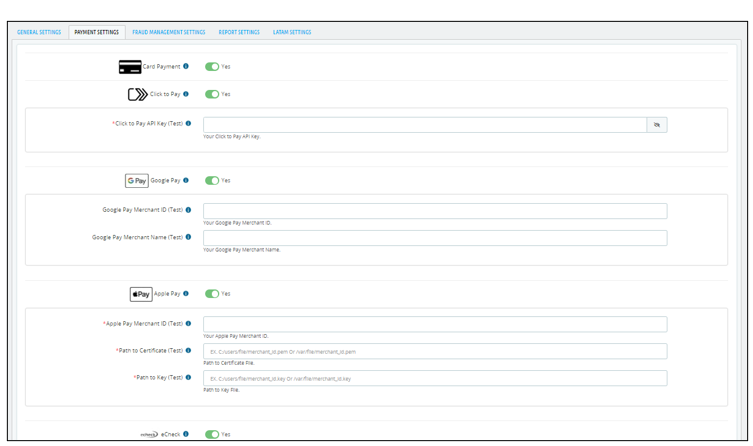
Task: Click the info icon next to Apple Pay label
Action: coord(186,294)
